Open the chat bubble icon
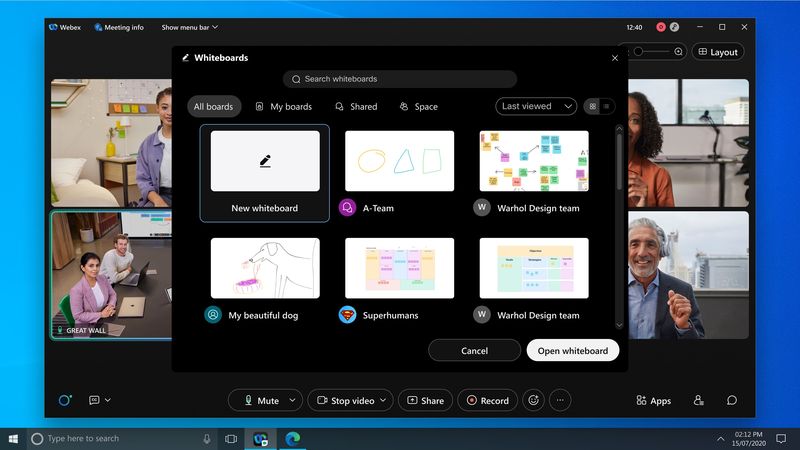Image resolution: width=800 pixels, height=450 pixels. (732, 400)
